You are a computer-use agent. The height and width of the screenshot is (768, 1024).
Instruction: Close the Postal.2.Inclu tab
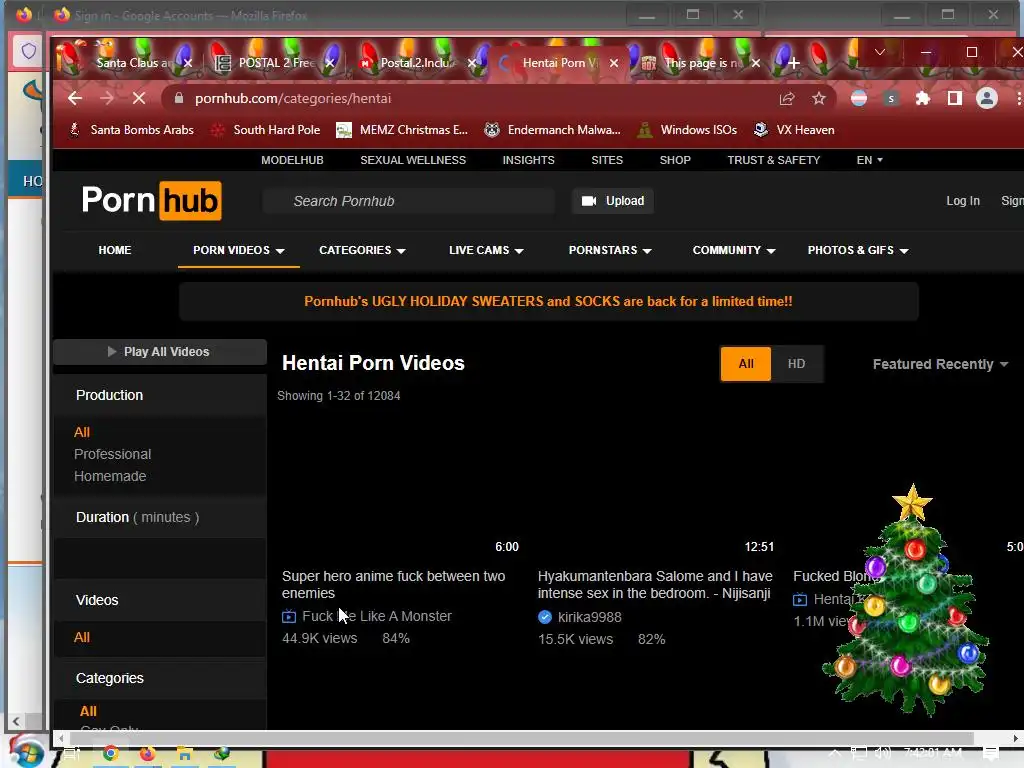472,63
